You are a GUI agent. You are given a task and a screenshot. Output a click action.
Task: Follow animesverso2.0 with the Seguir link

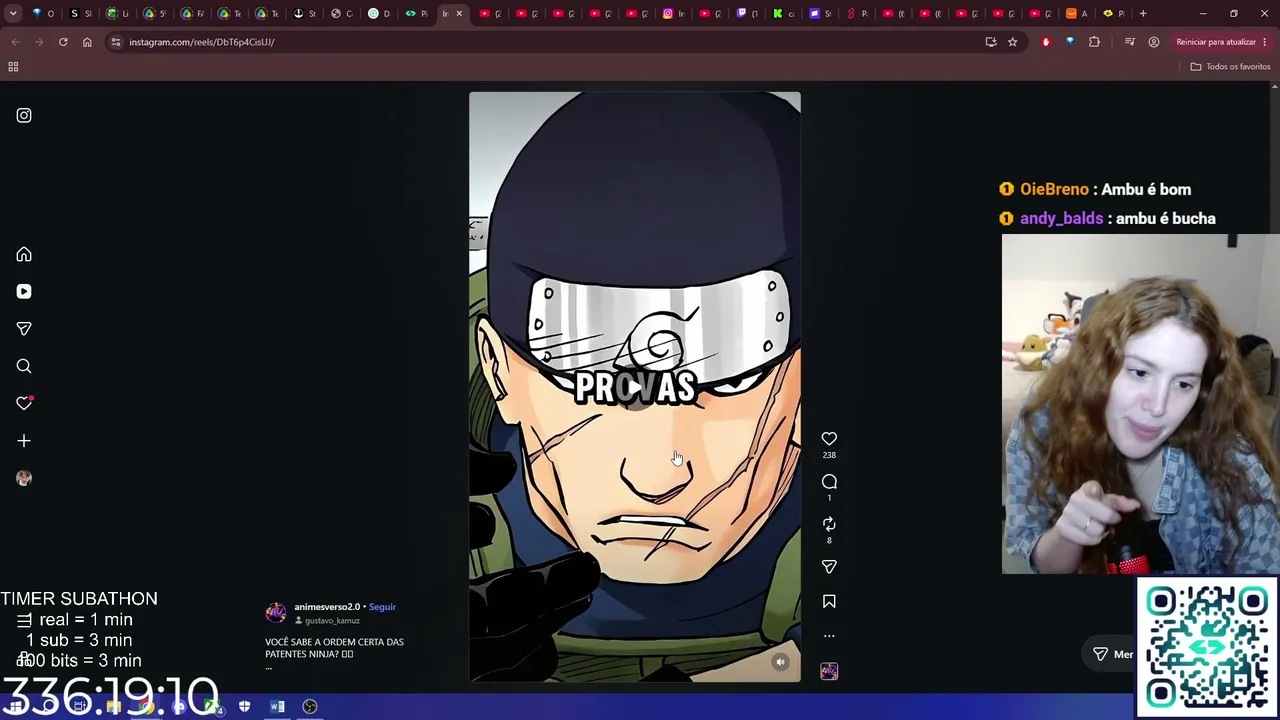382,607
